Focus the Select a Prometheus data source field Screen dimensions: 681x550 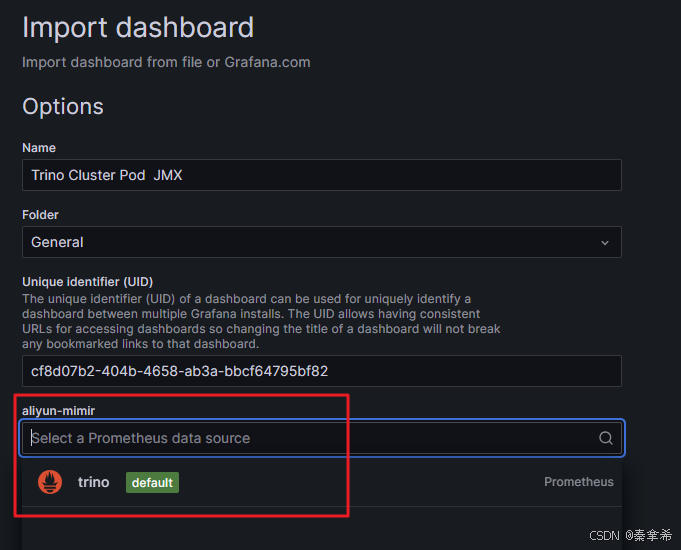322,438
